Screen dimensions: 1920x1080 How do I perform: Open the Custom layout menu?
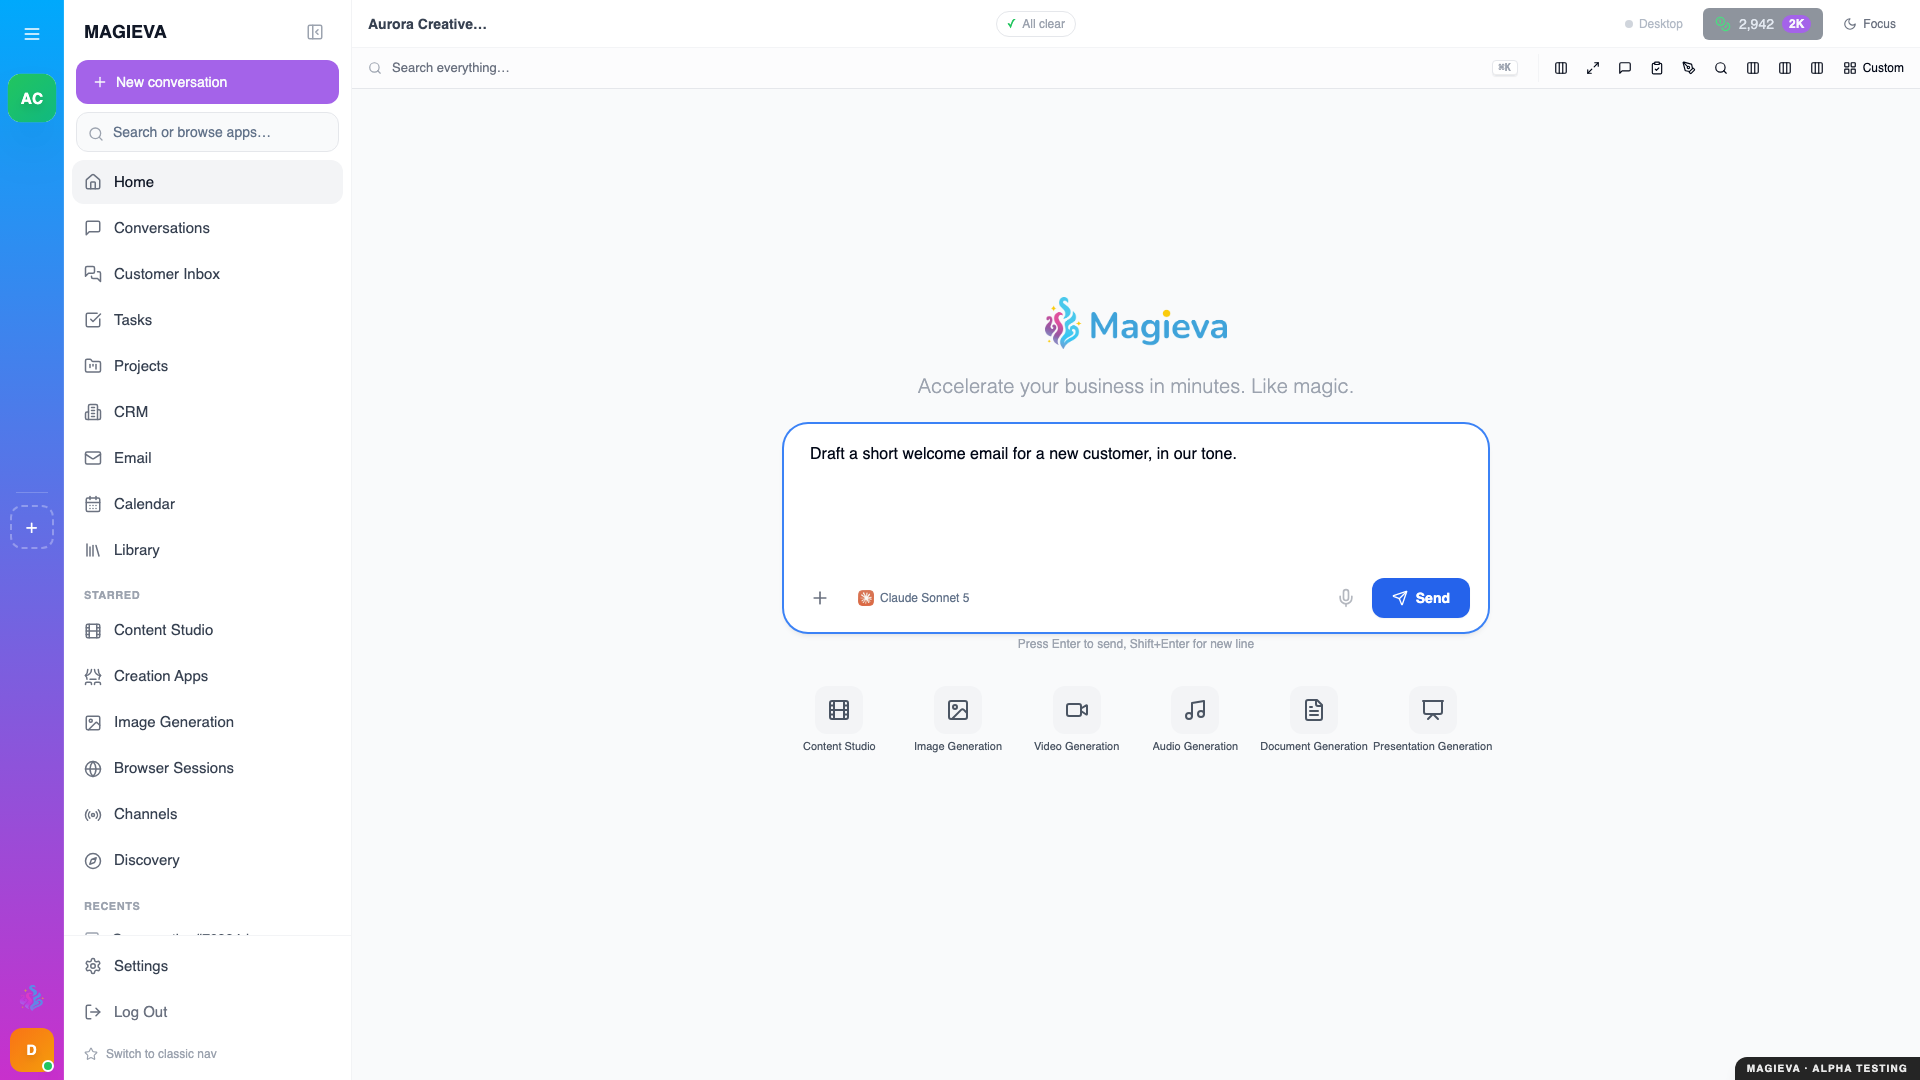tap(1874, 68)
